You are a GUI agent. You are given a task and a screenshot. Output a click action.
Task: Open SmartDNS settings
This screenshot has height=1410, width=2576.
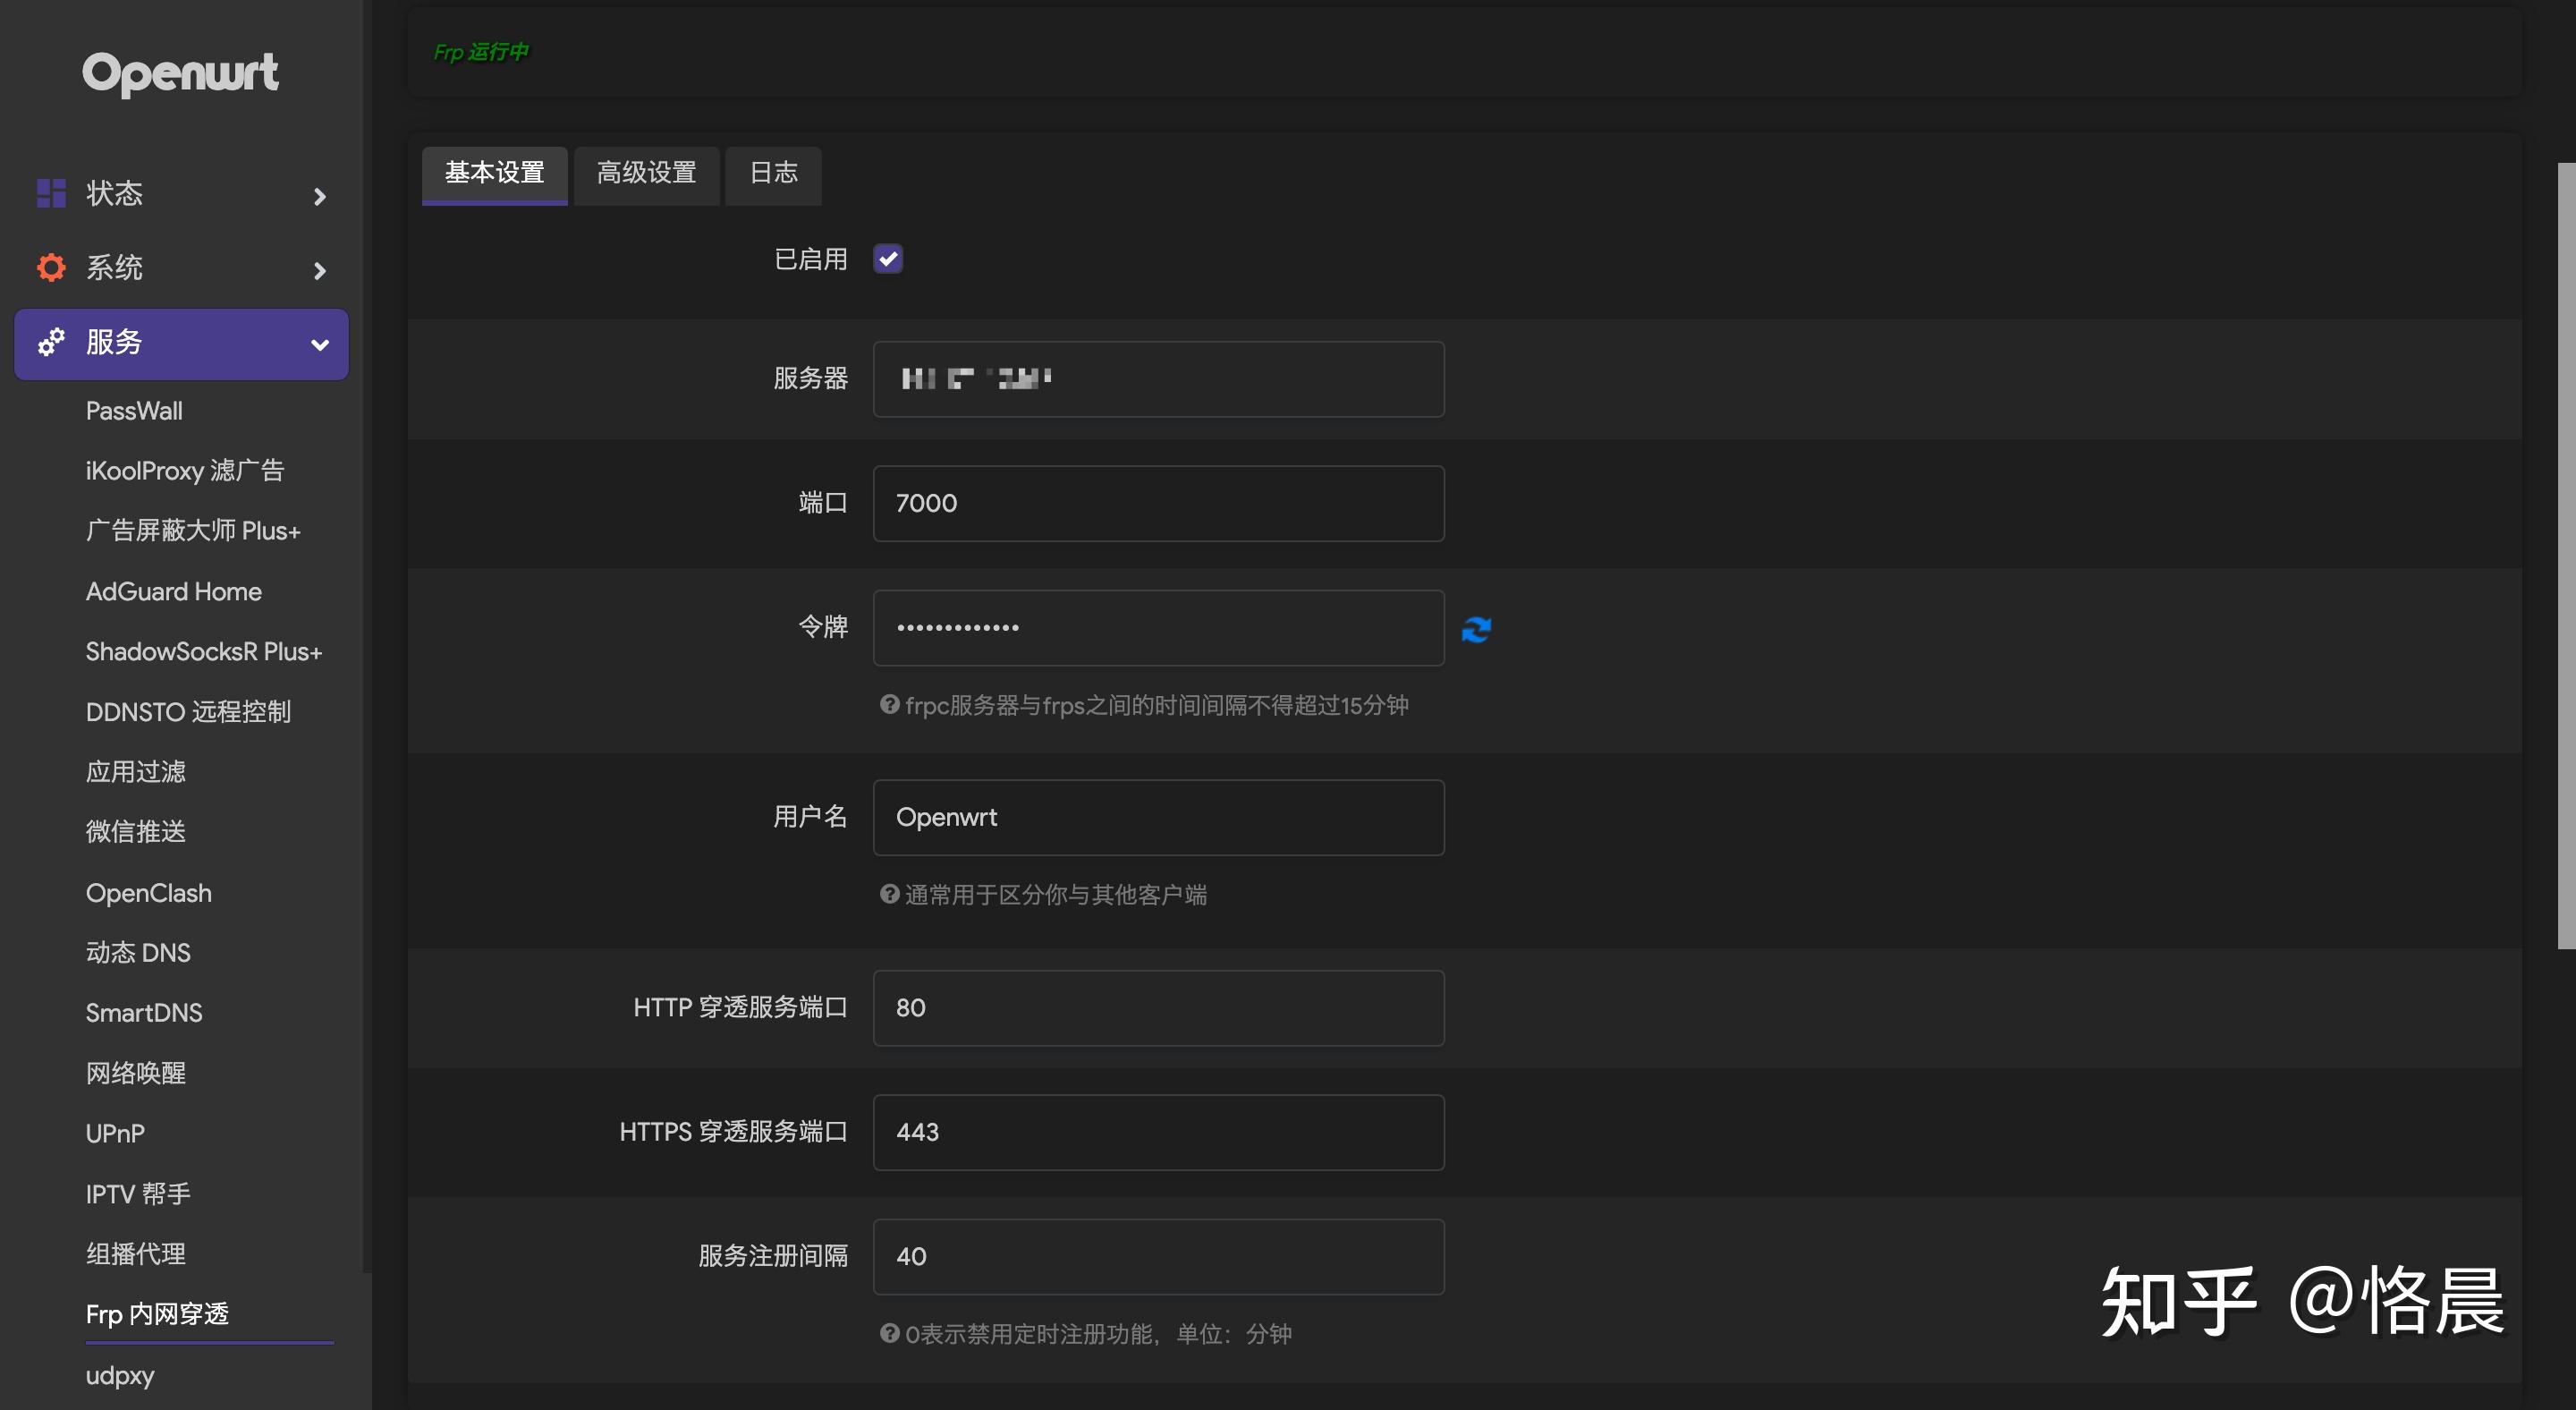[144, 1012]
